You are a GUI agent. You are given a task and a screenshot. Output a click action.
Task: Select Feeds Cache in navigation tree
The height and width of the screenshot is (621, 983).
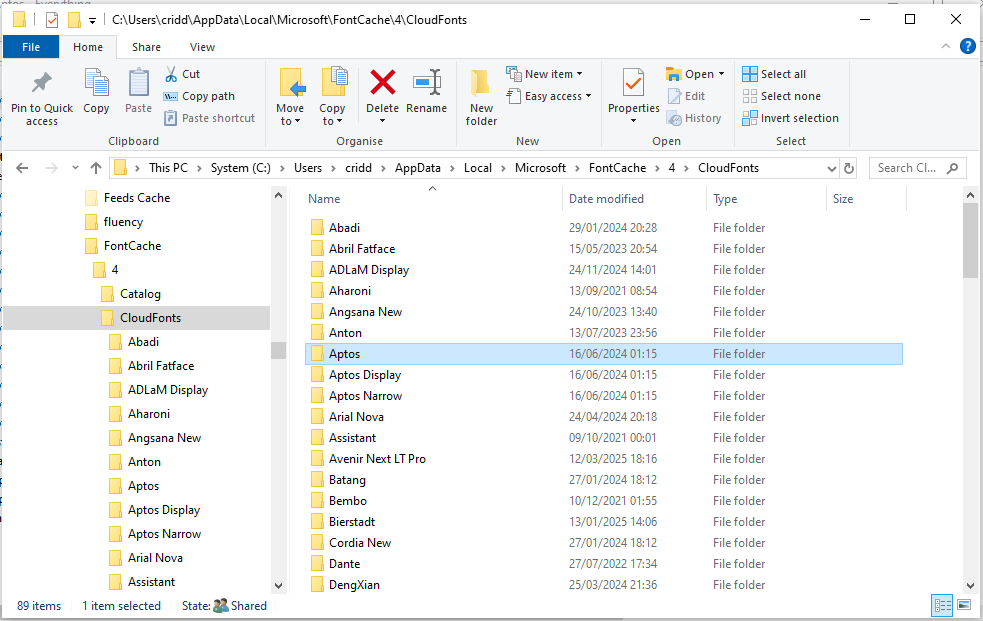point(137,197)
